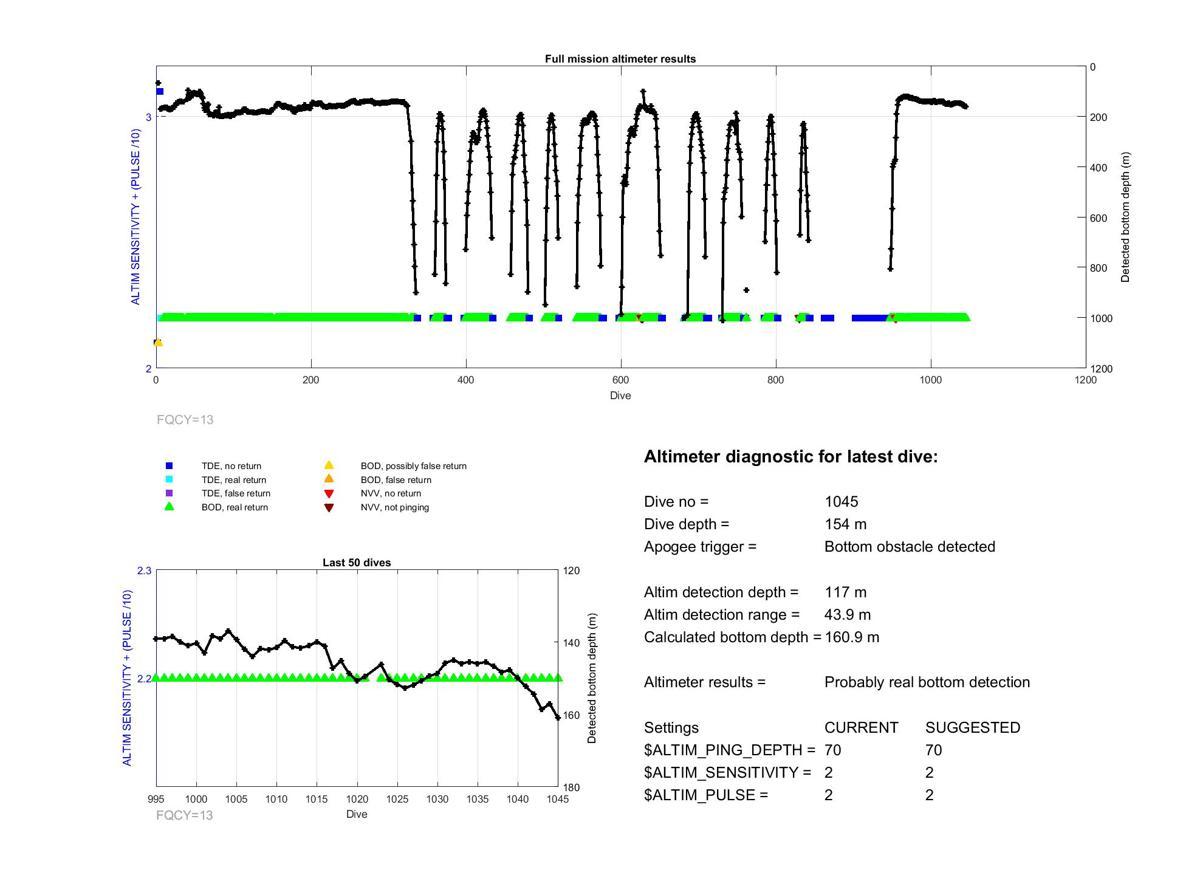Click the 'Dive' x-axis label of Last 50 dives chart
The width and height of the screenshot is (1200, 885).
(x=357, y=814)
